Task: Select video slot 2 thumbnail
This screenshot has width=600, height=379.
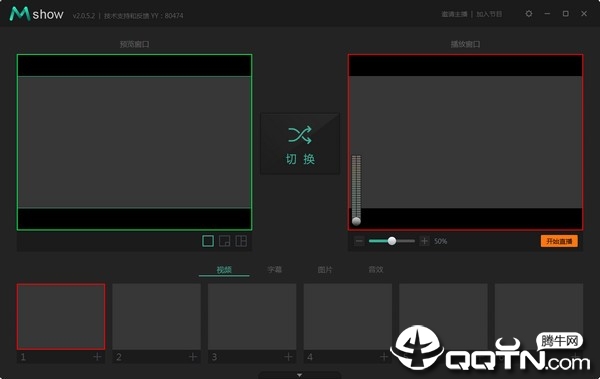Action: 157,317
